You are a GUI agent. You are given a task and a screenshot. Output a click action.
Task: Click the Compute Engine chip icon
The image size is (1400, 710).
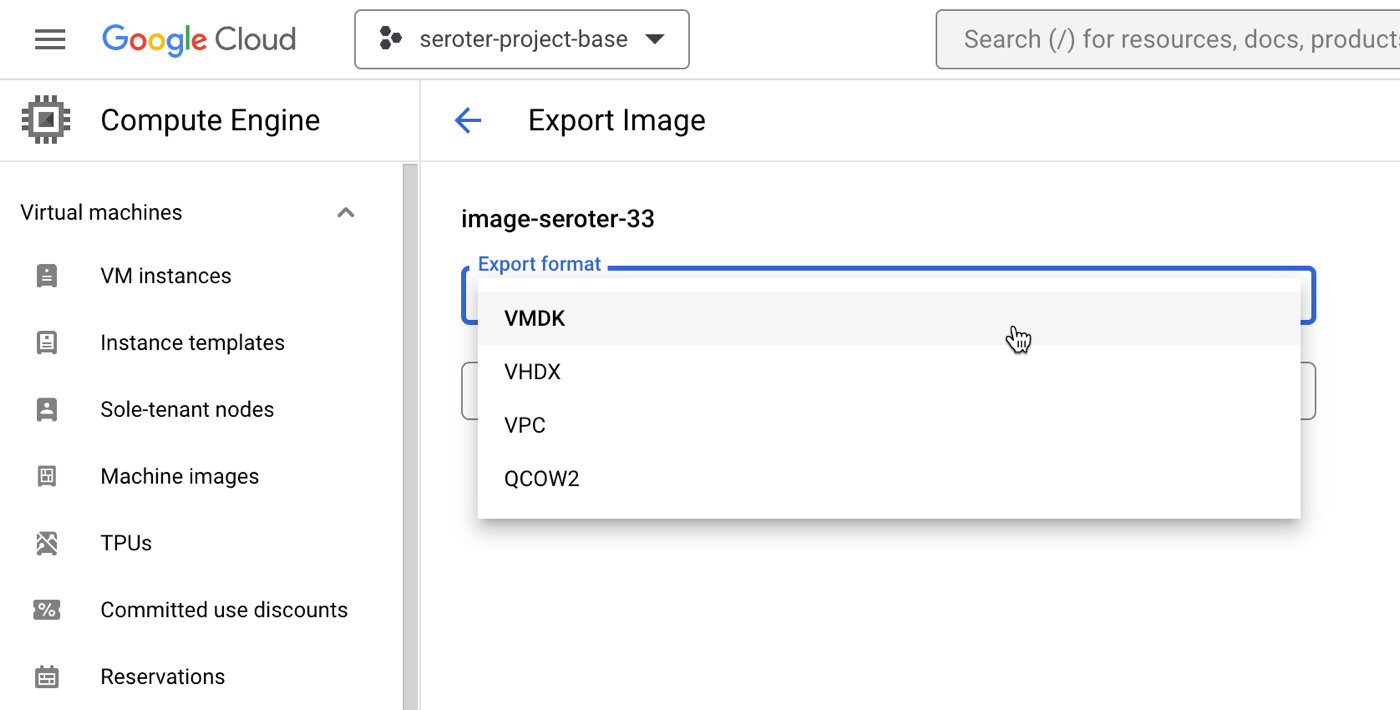point(46,120)
